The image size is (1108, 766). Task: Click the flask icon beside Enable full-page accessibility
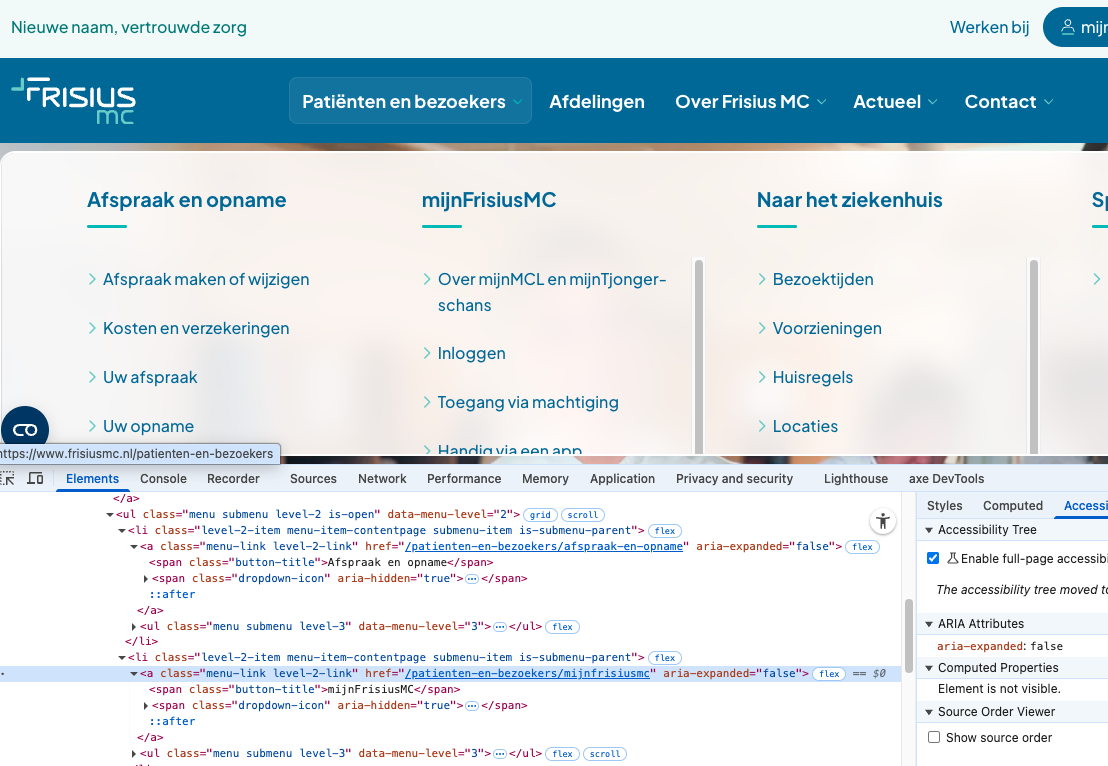point(953,558)
